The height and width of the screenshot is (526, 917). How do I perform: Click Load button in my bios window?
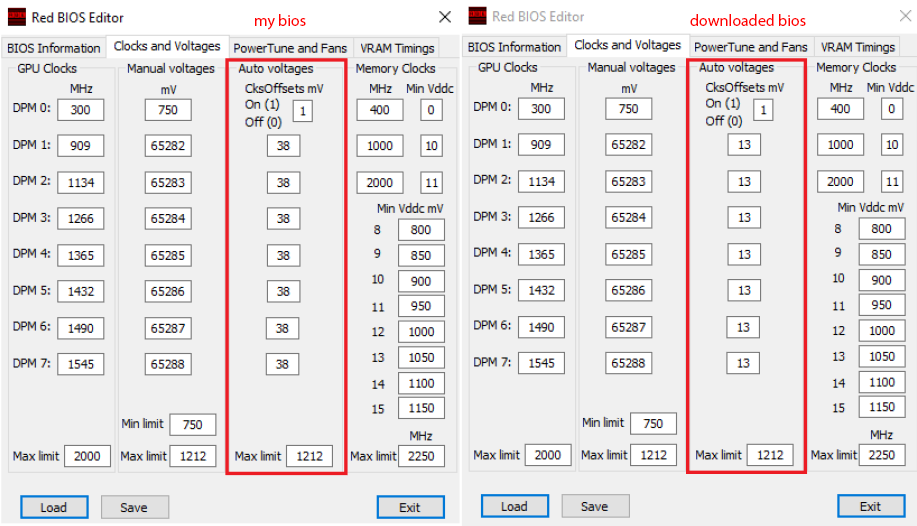click(54, 507)
